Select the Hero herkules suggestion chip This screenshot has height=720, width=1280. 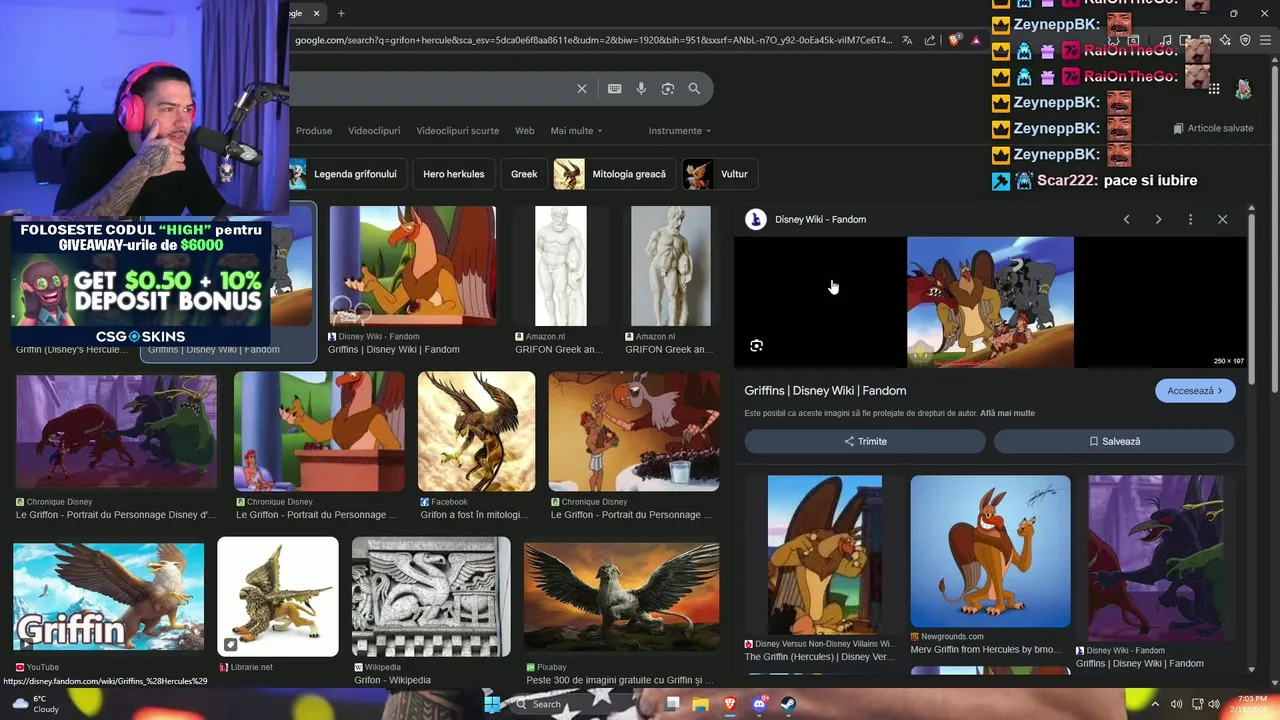453,174
